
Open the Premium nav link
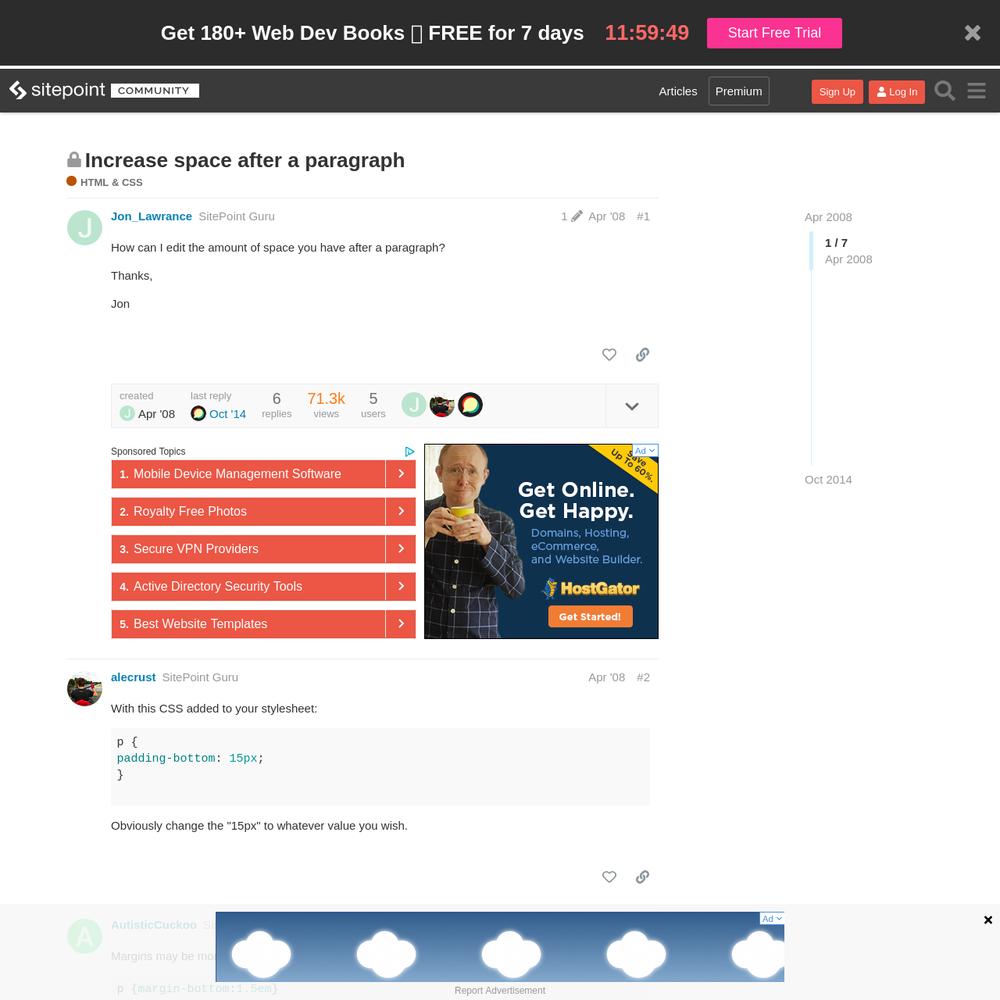[739, 91]
